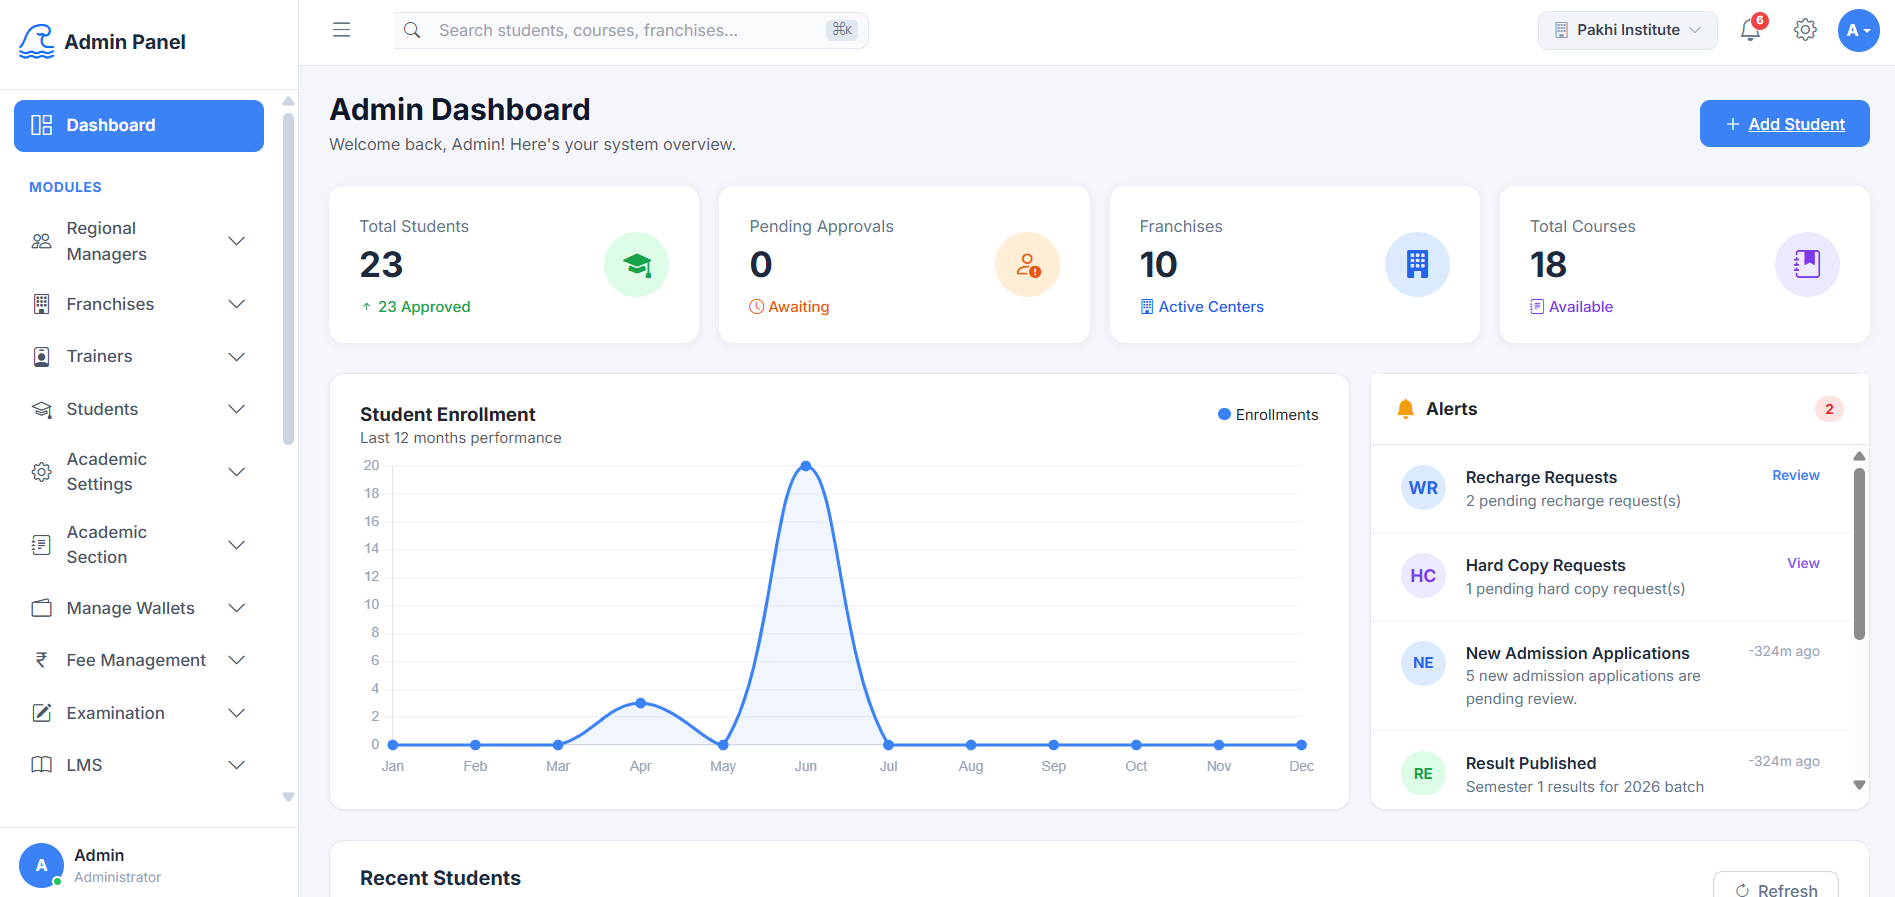Click the April data point on chart
The height and width of the screenshot is (897, 1895).
(x=641, y=703)
